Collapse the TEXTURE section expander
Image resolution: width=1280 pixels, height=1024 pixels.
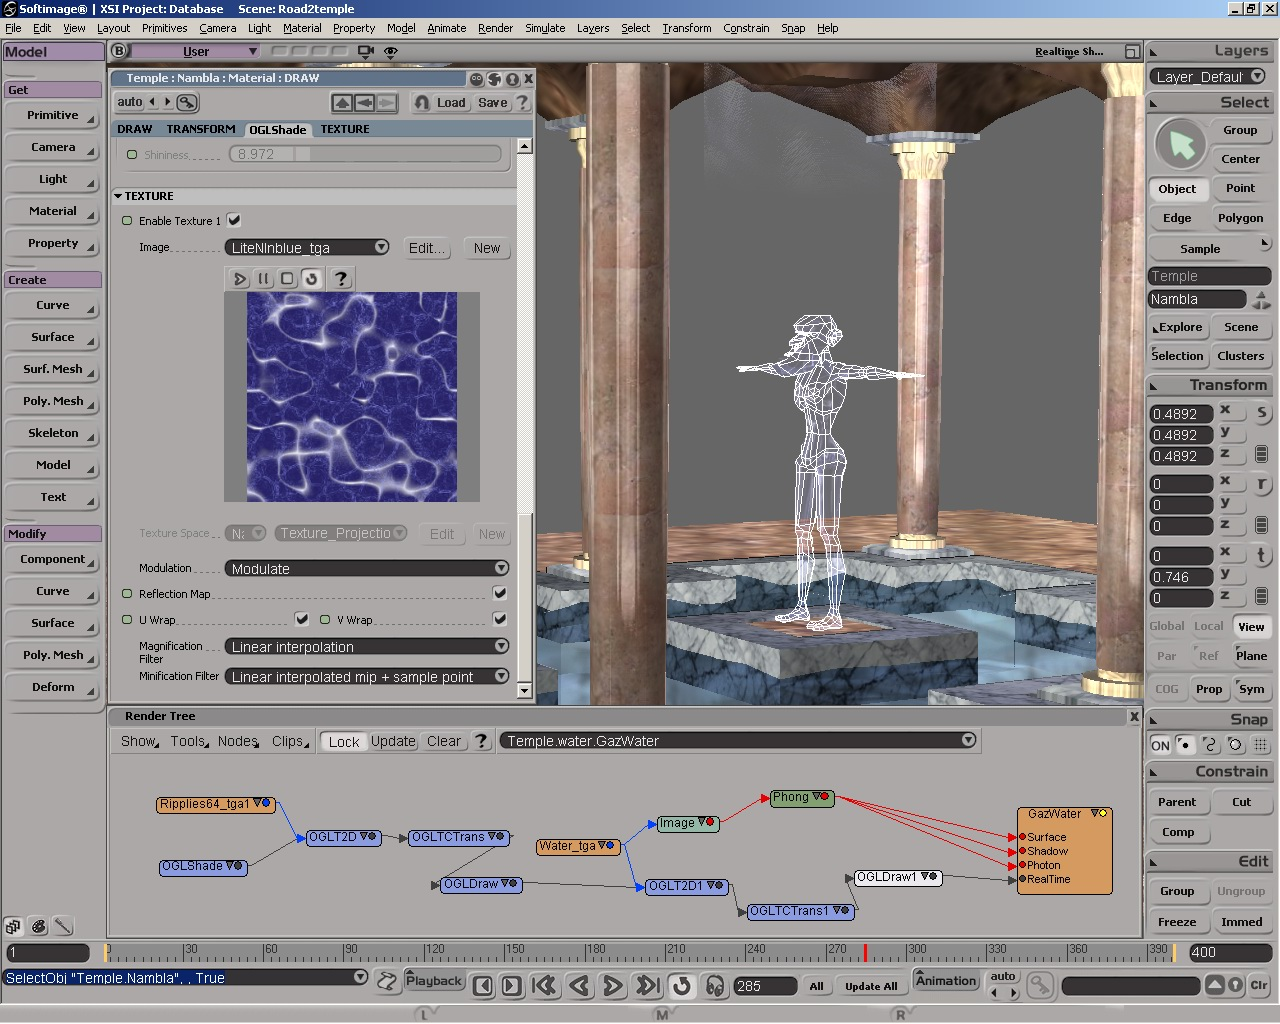coord(118,196)
